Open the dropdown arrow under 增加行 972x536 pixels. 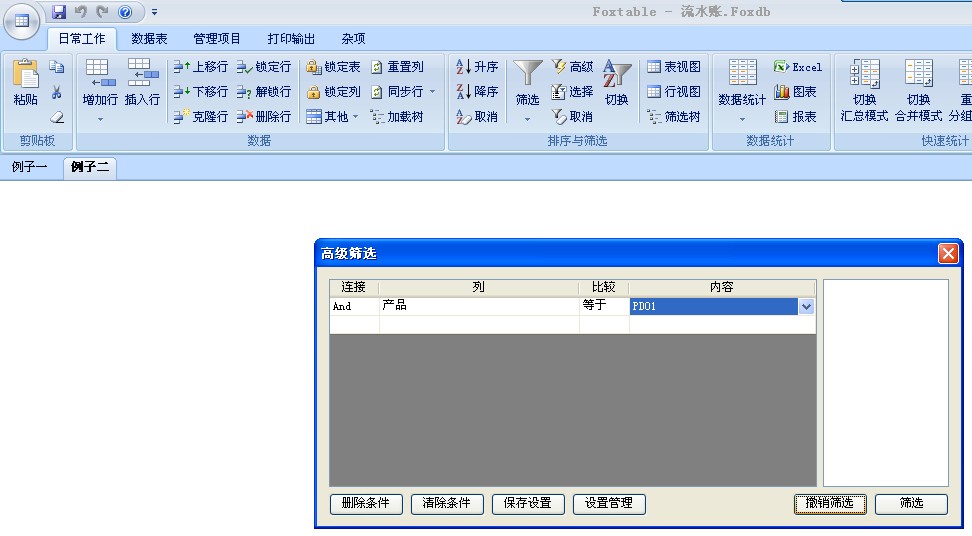coord(100,119)
